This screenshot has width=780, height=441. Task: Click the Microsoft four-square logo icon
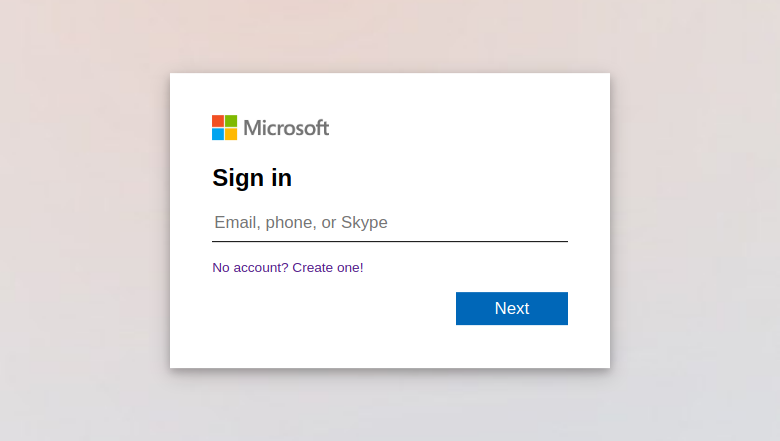click(224, 128)
